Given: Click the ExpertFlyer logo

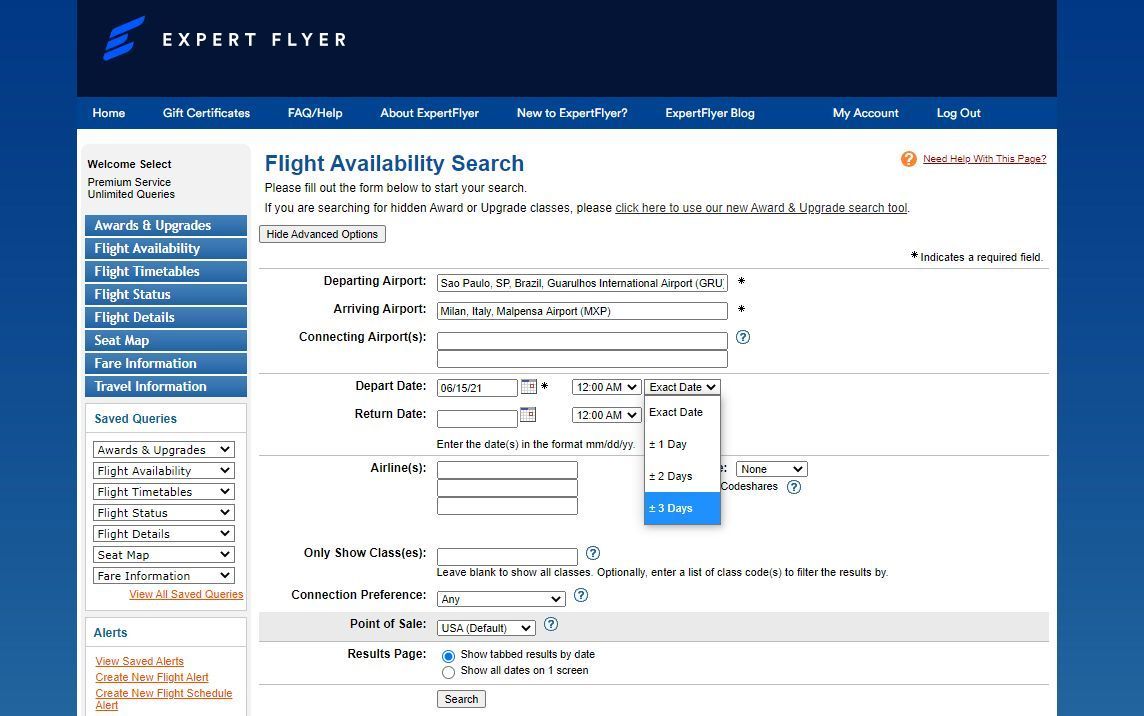Looking at the screenshot, I should click(x=225, y=39).
